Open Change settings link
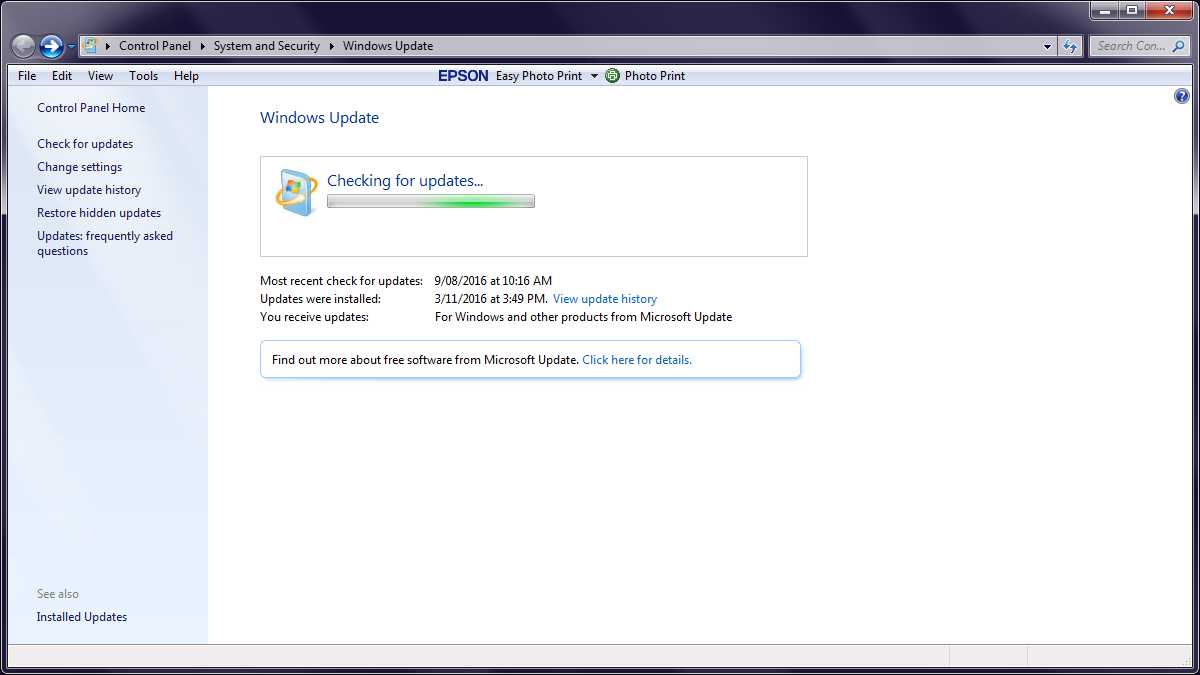1200x675 pixels. point(80,167)
